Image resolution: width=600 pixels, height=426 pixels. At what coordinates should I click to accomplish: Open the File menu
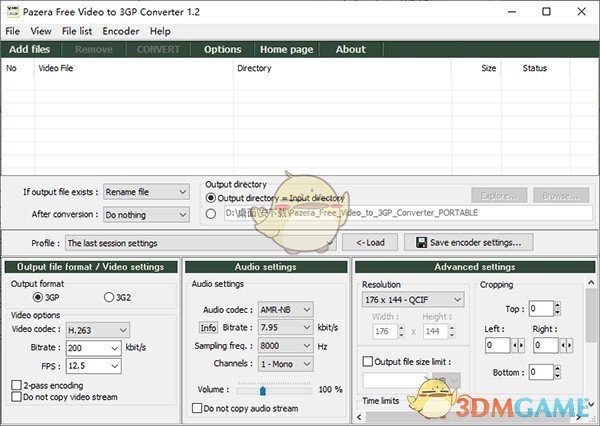(x=13, y=31)
